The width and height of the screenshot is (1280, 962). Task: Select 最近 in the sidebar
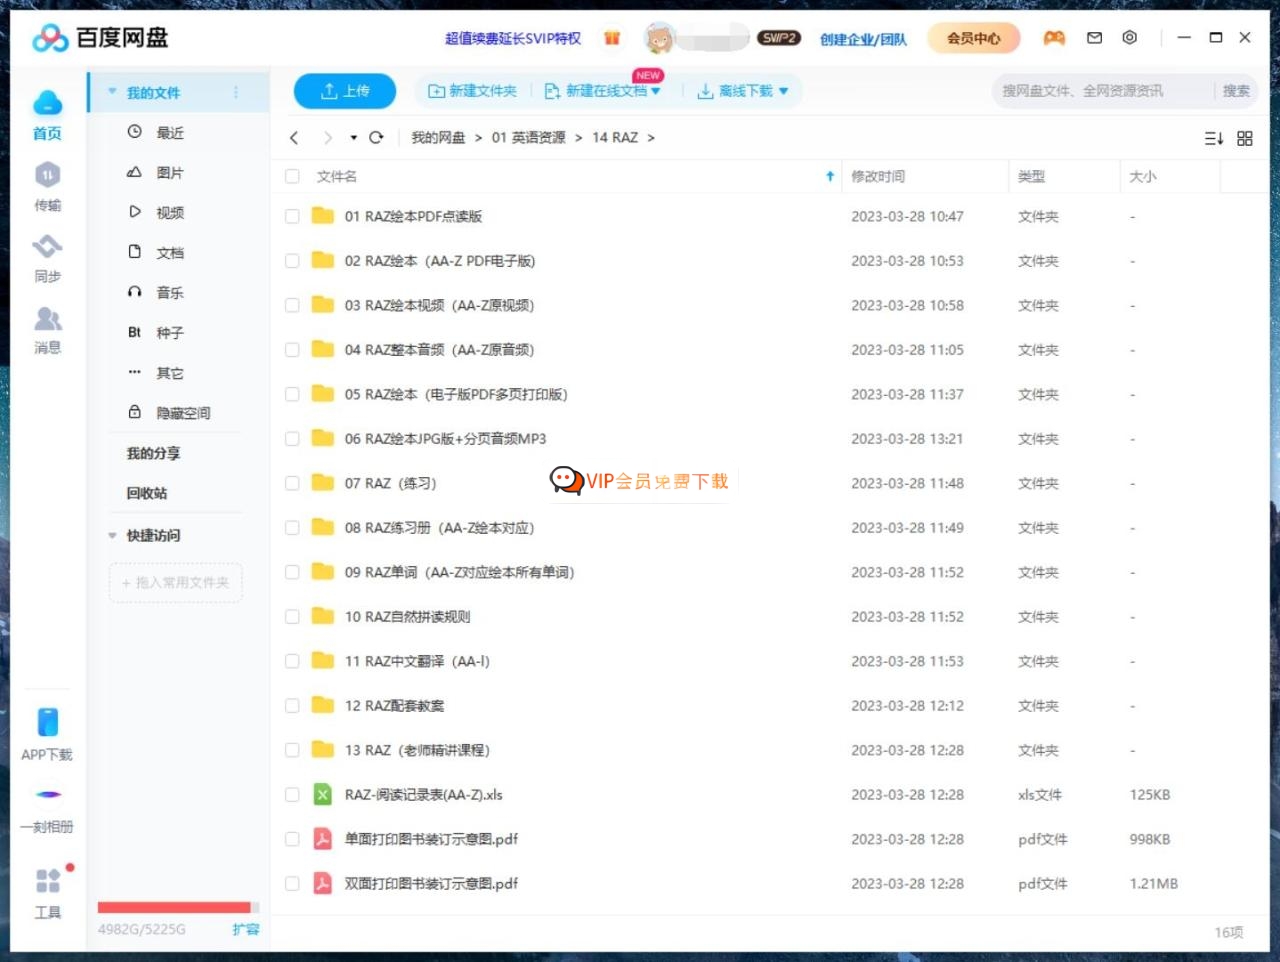(170, 132)
